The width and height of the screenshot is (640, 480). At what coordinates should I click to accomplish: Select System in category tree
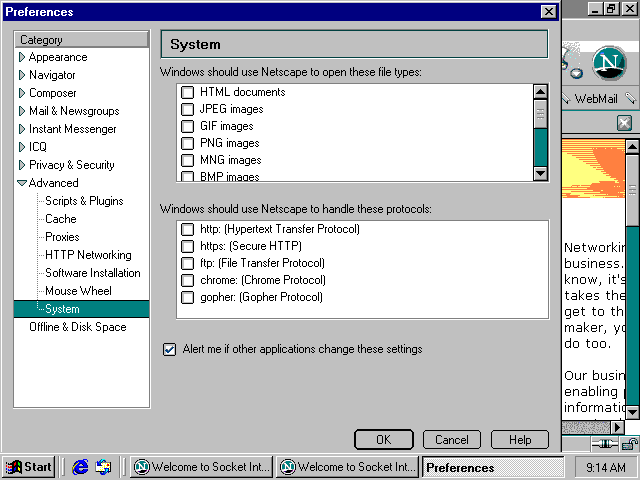[x=82, y=309]
